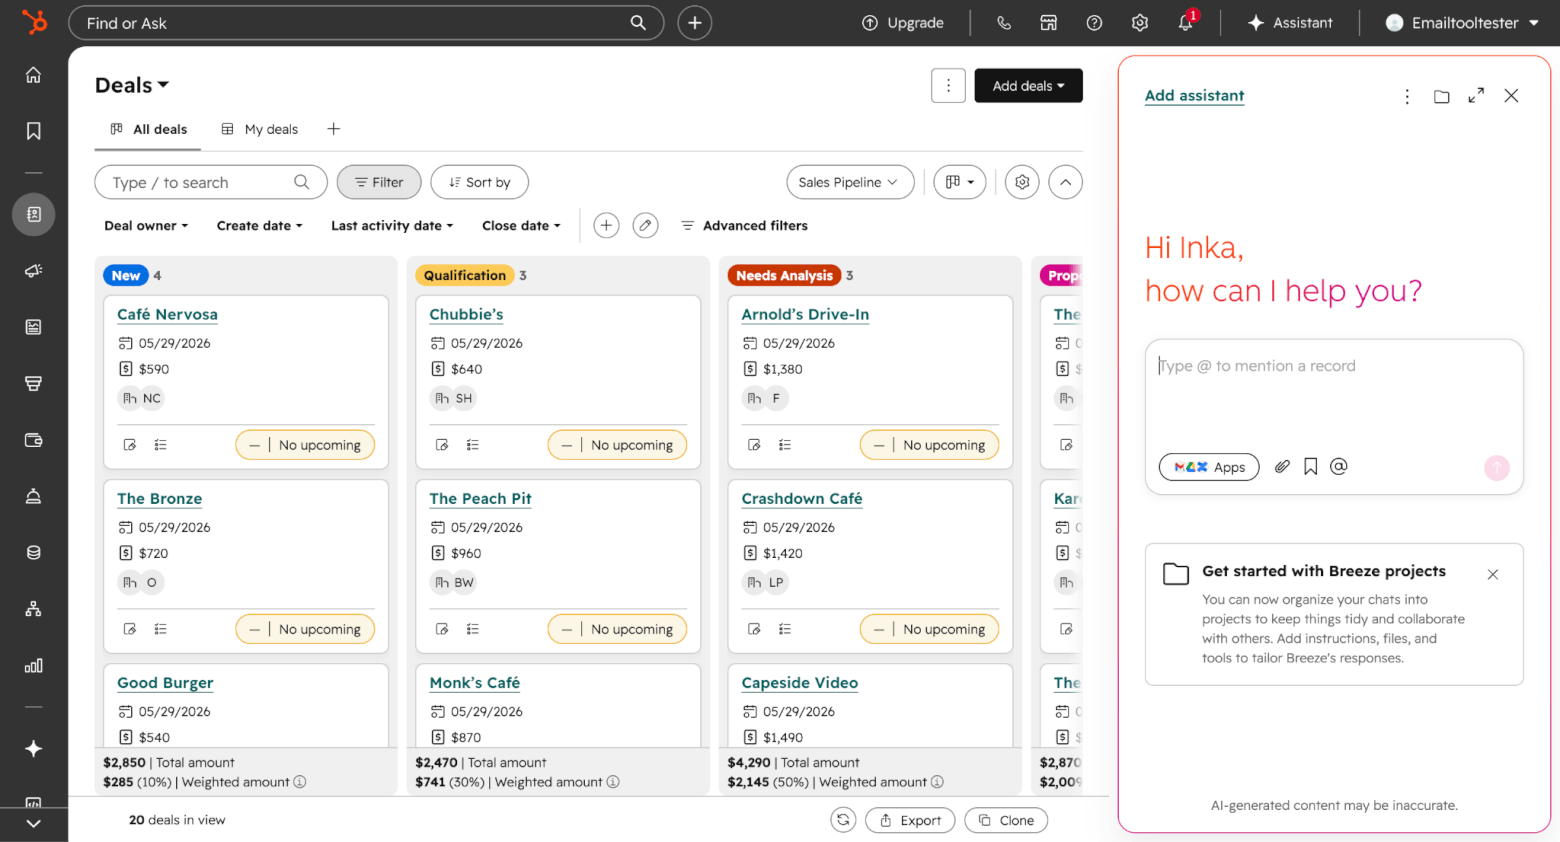Open the assistant three-dot options menu

click(1407, 96)
